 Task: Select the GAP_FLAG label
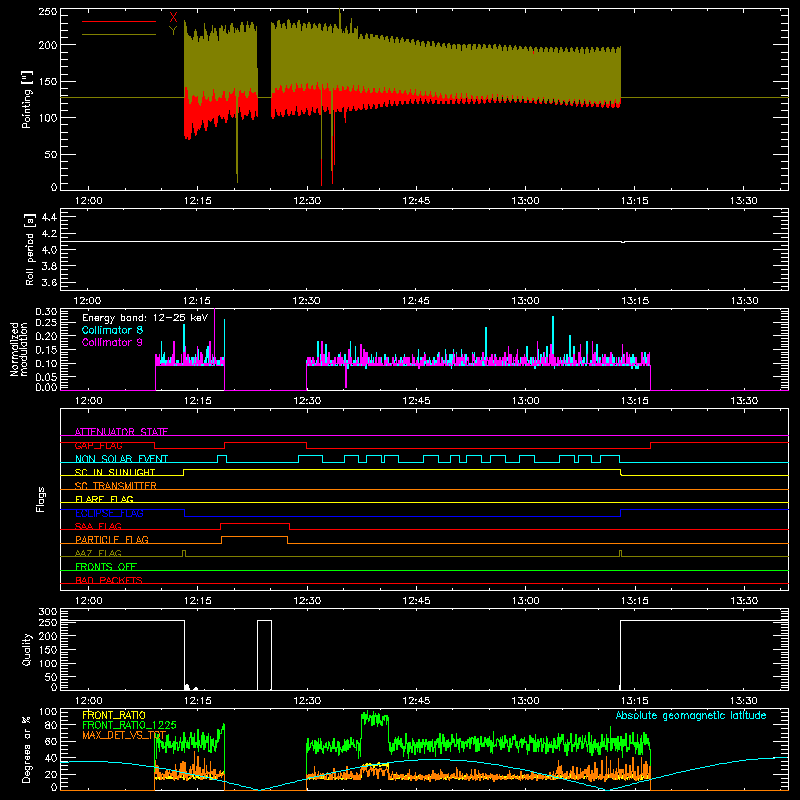(98, 445)
